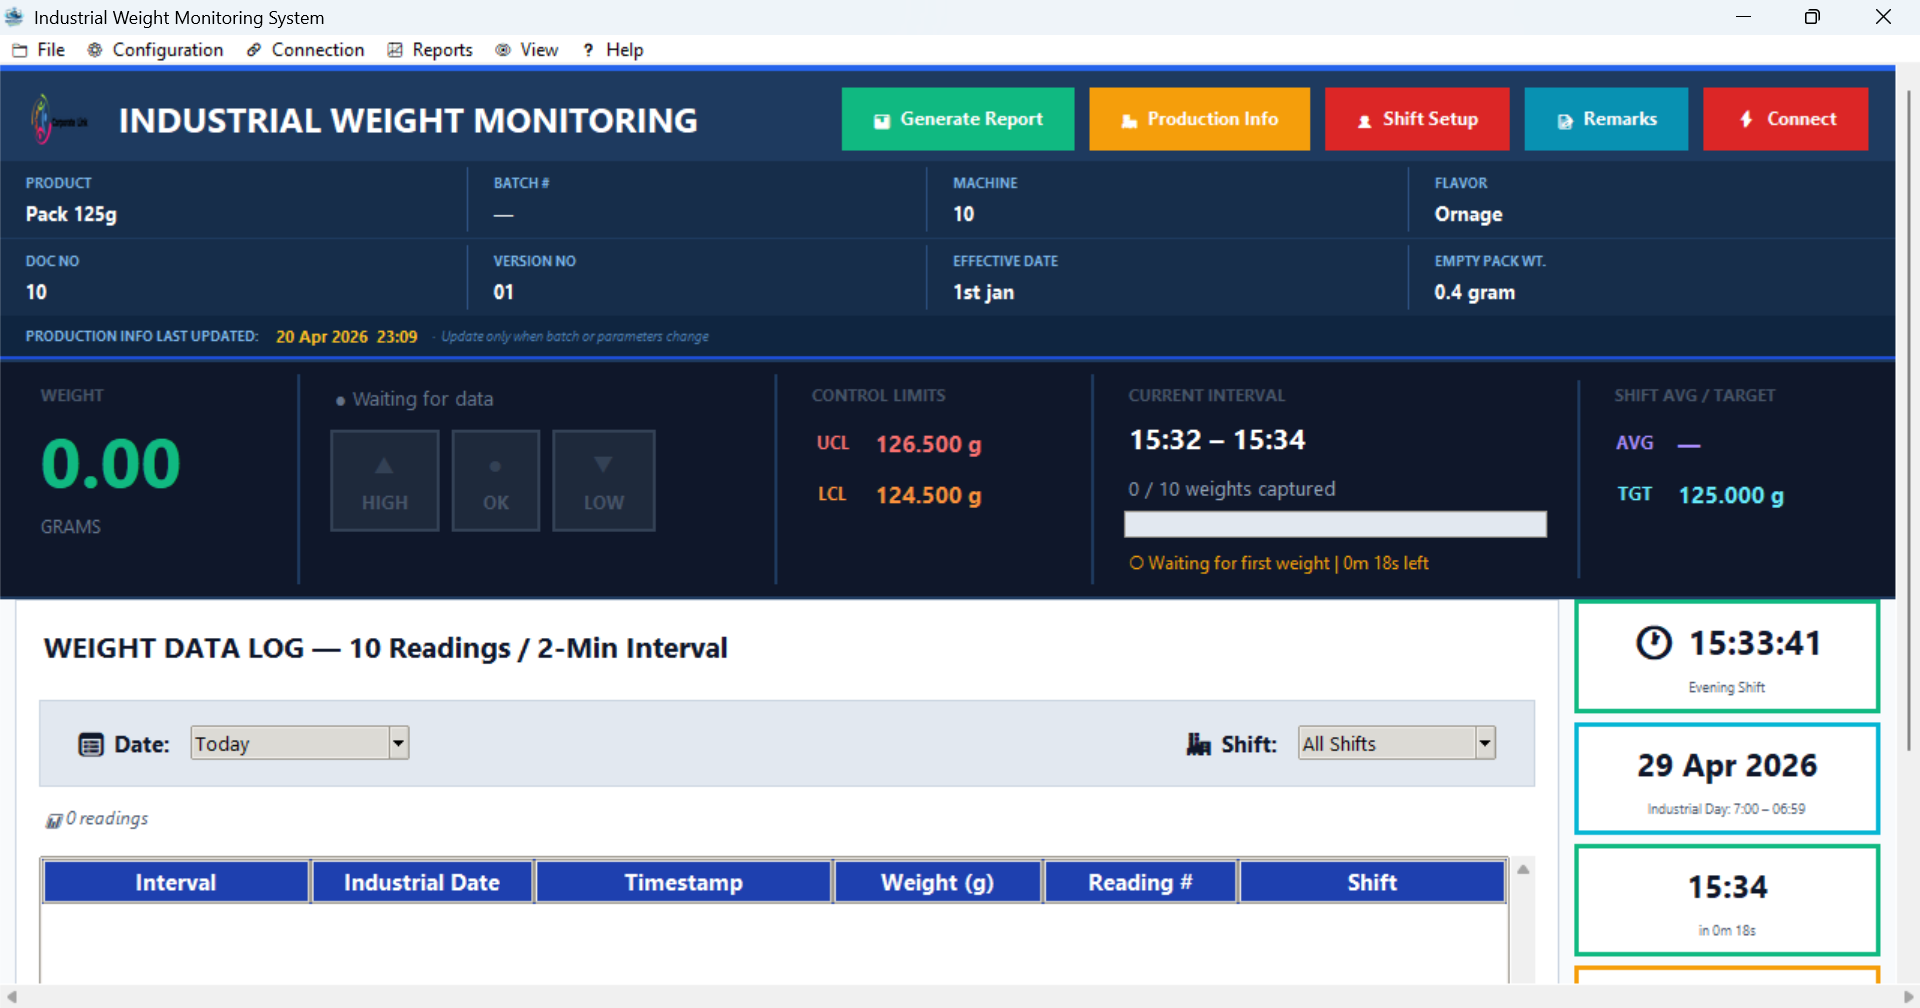The image size is (1920, 1008).
Task: Click the down triangle on LOW indicator
Action: point(603,464)
